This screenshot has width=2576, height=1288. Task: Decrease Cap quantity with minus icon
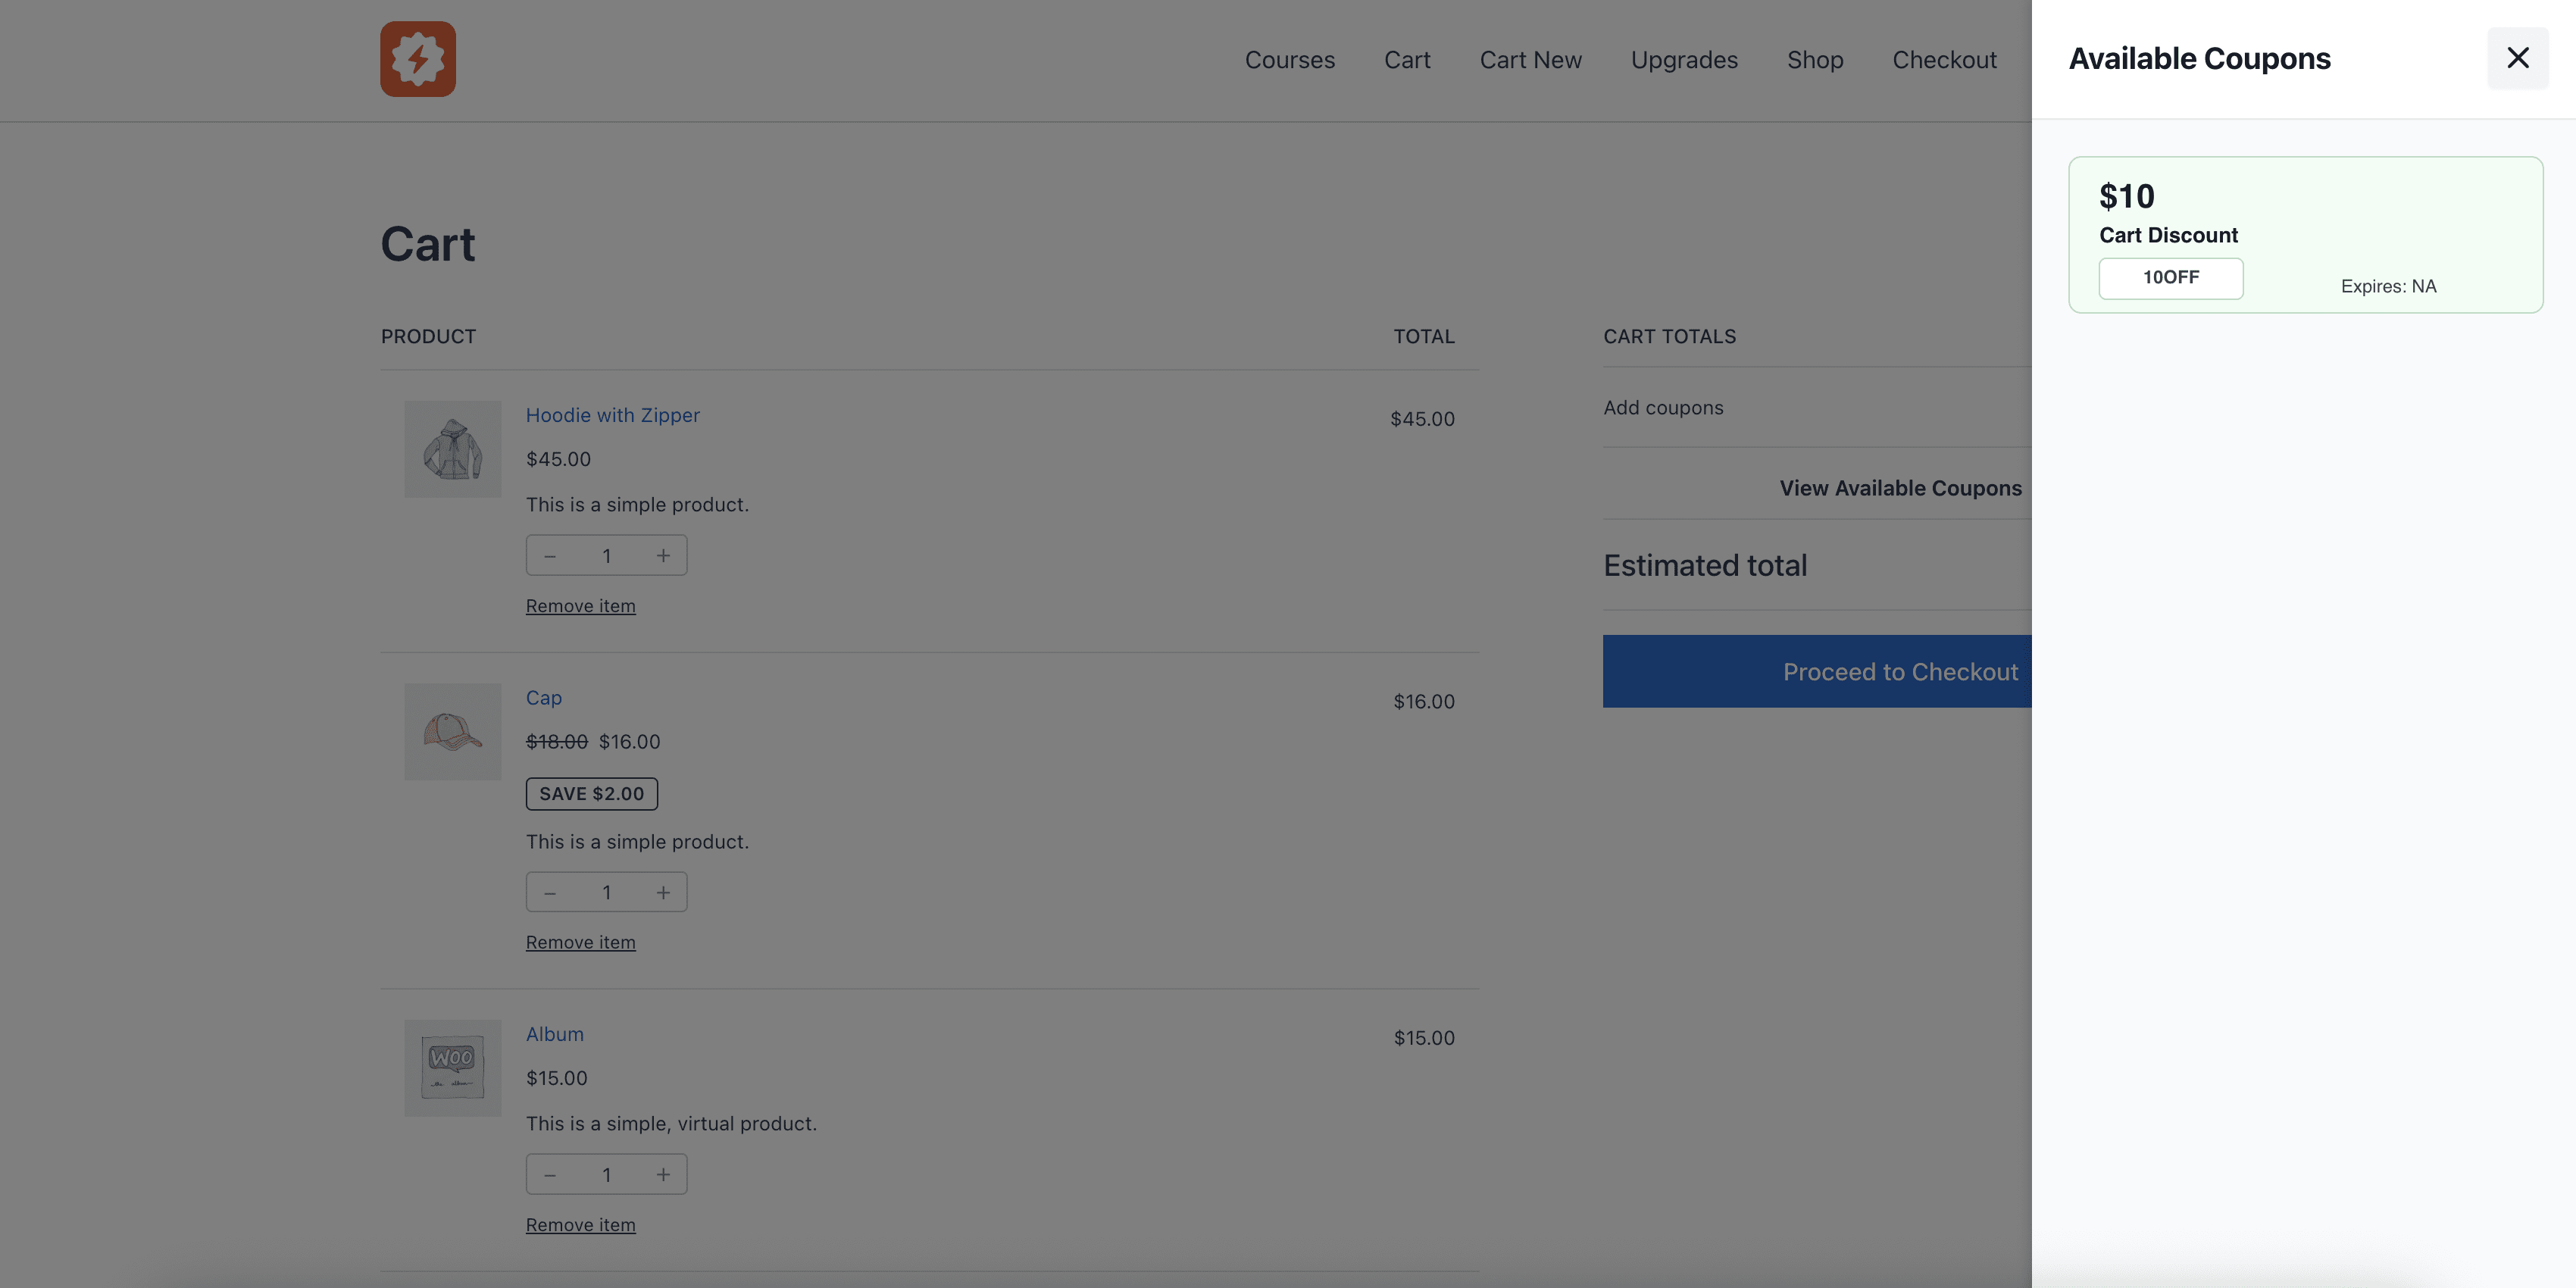point(550,893)
